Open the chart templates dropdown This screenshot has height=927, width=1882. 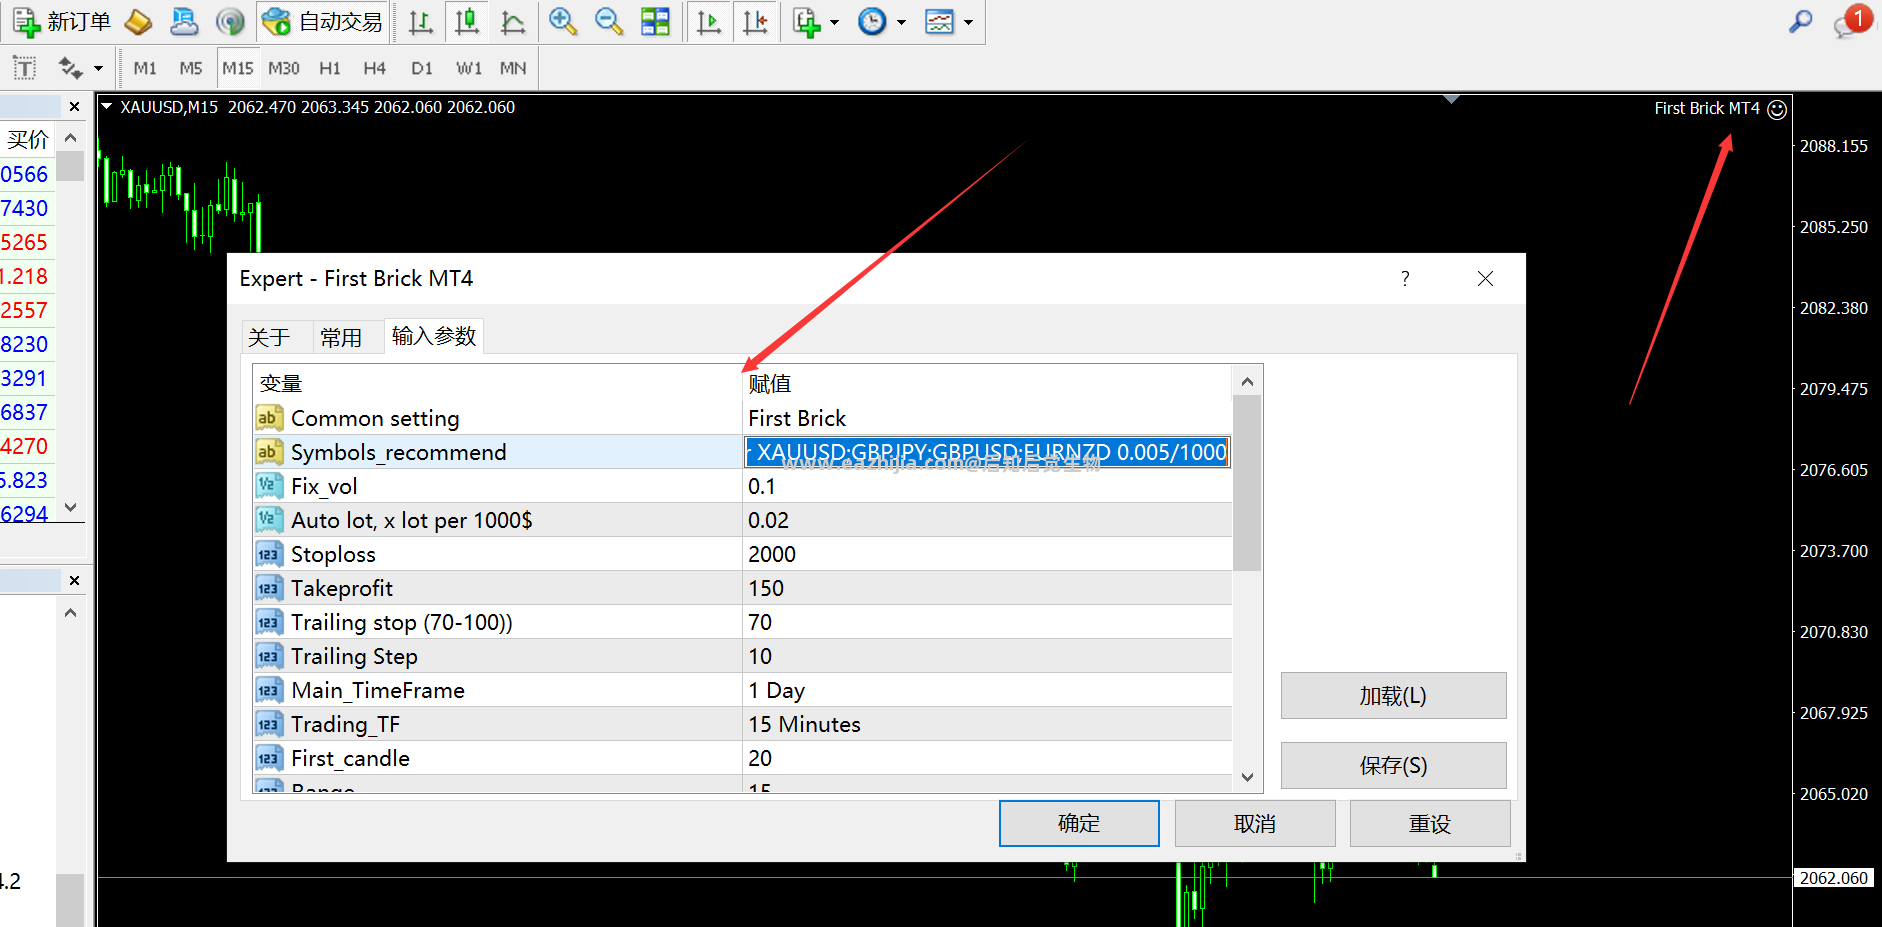tap(968, 22)
